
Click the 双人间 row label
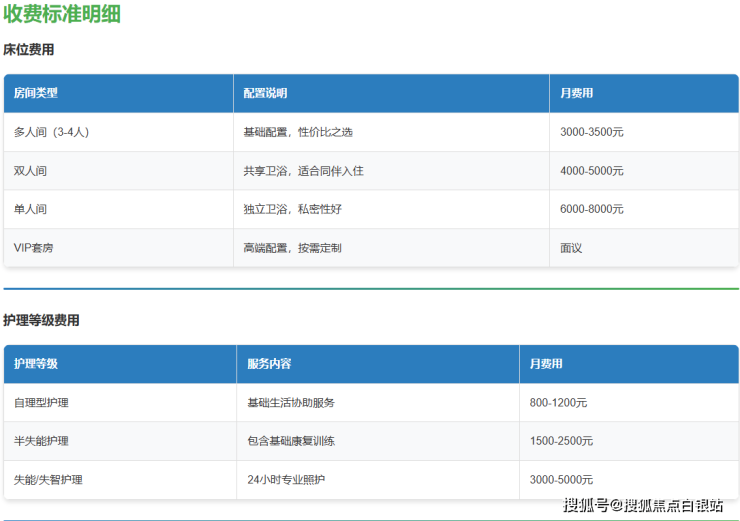pos(30,171)
